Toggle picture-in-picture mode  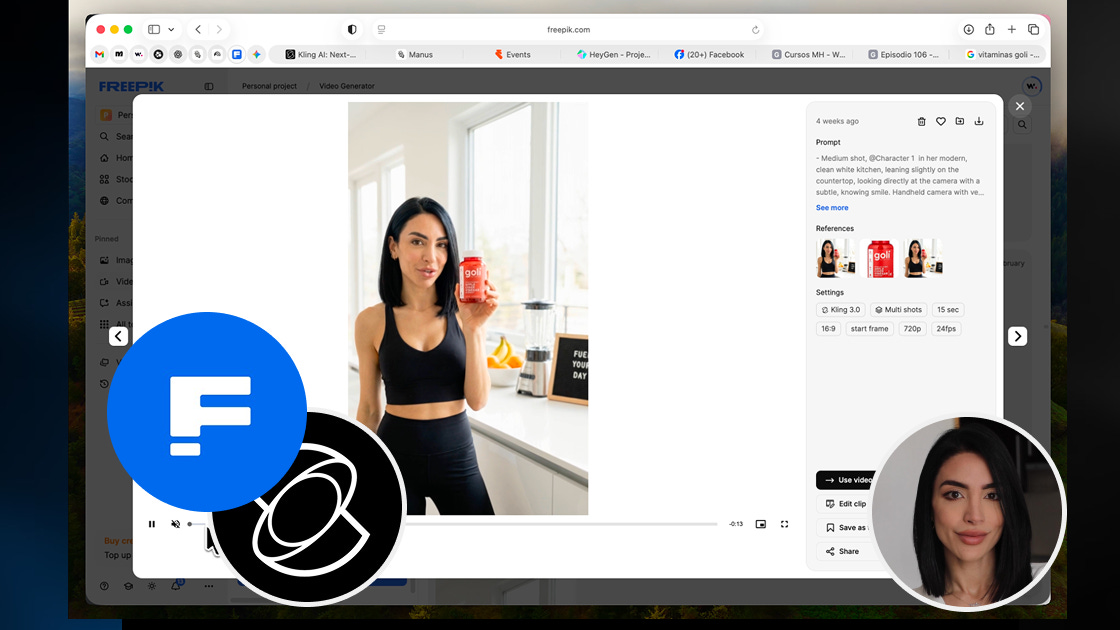(761, 524)
